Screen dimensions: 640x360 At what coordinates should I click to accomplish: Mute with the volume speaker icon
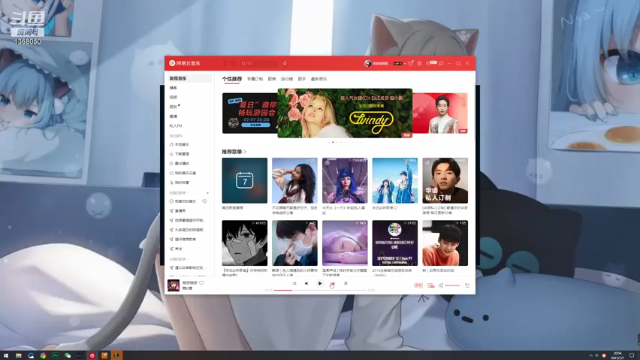pos(441,285)
